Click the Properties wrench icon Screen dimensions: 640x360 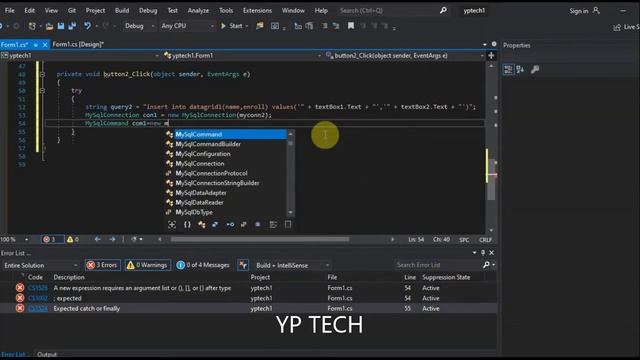coord(535,69)
